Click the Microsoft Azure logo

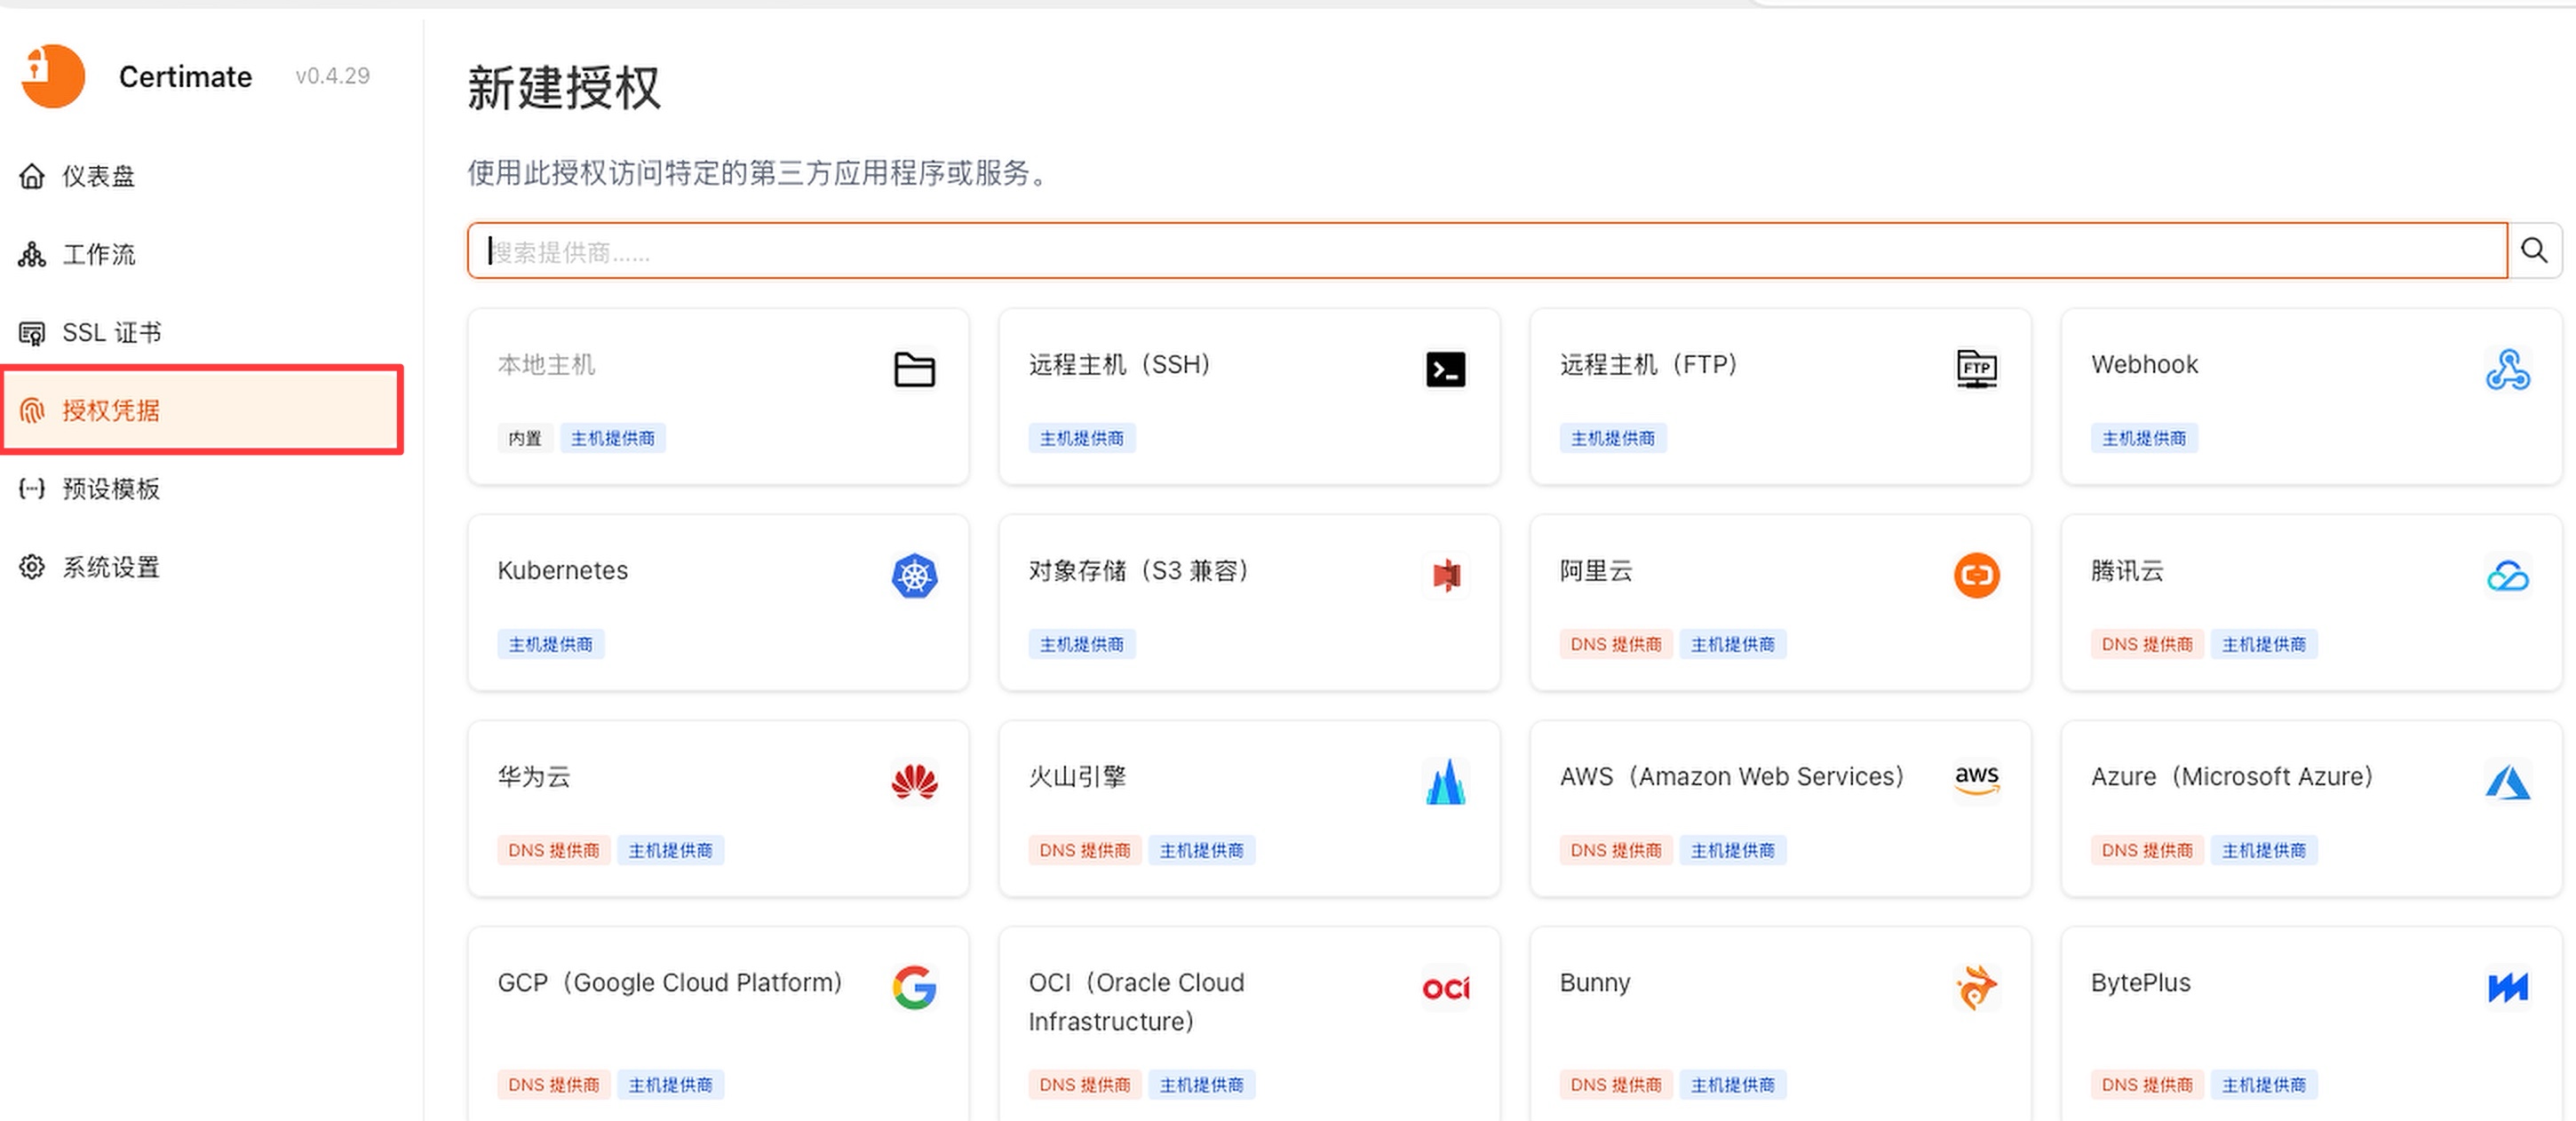coord(2508,782)
